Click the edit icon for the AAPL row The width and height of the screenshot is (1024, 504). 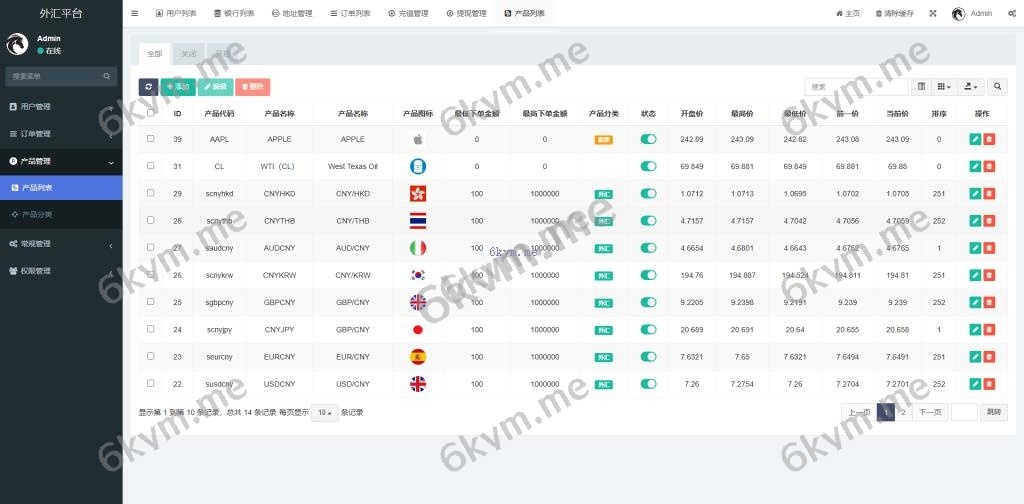pos(975,139)
